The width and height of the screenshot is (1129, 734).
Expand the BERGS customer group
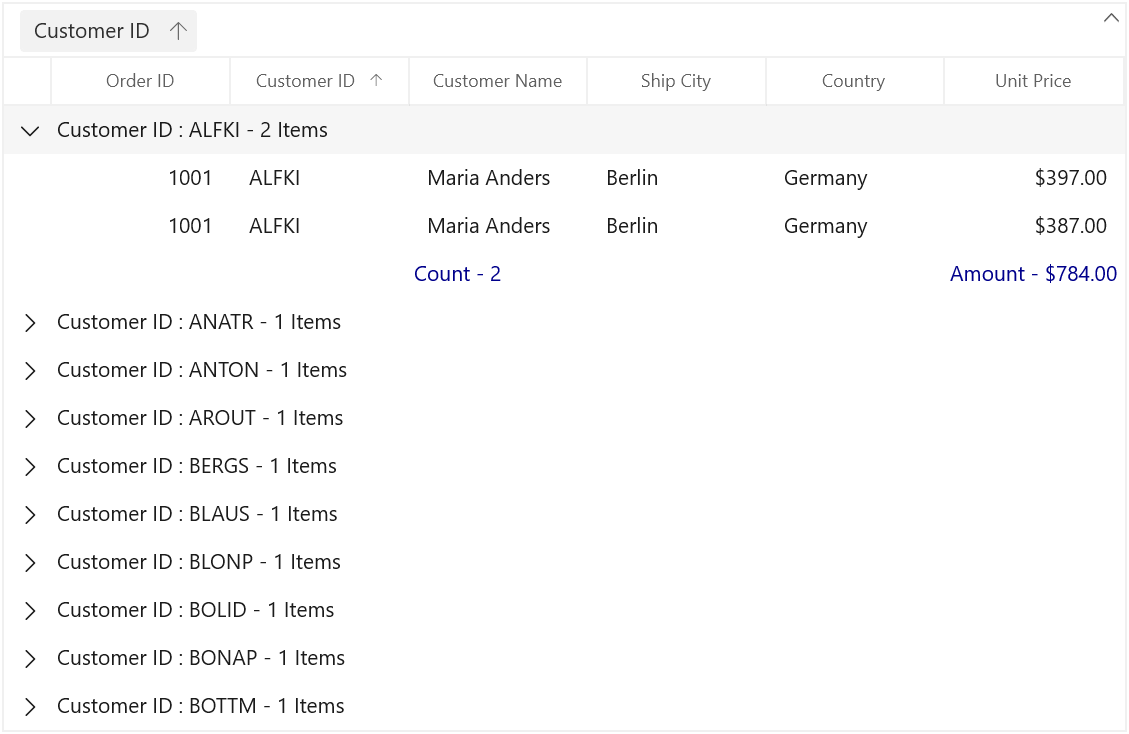click(30, 467)
